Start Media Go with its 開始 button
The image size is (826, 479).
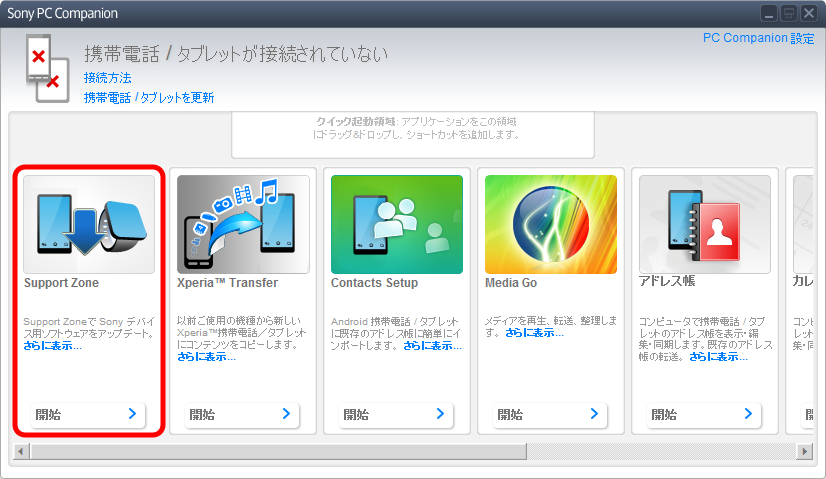549,415
